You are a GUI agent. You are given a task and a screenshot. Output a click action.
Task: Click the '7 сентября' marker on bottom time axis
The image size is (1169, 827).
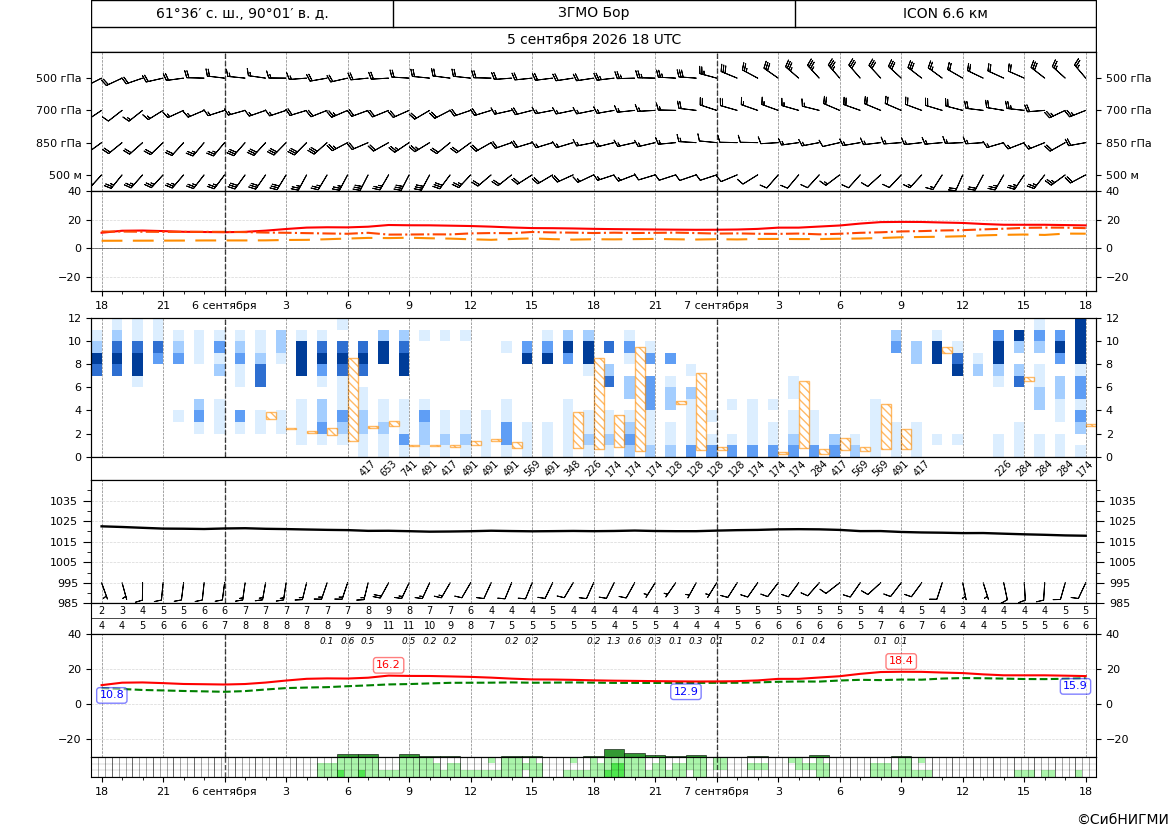716,791
